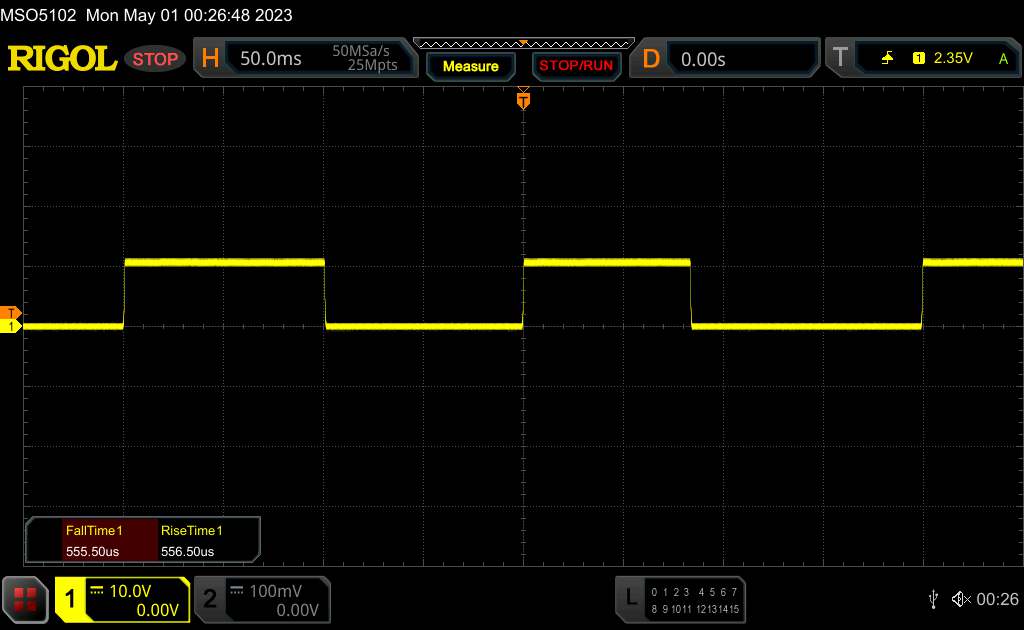Open the 50.0ms horizontal timebase setting

271,59
